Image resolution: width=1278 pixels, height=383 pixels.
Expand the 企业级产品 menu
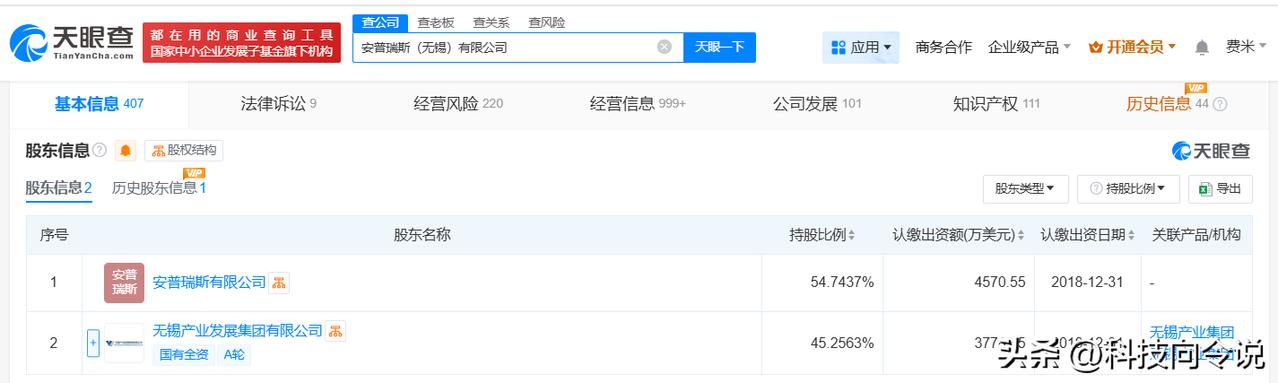click(x=1029, y=47)
